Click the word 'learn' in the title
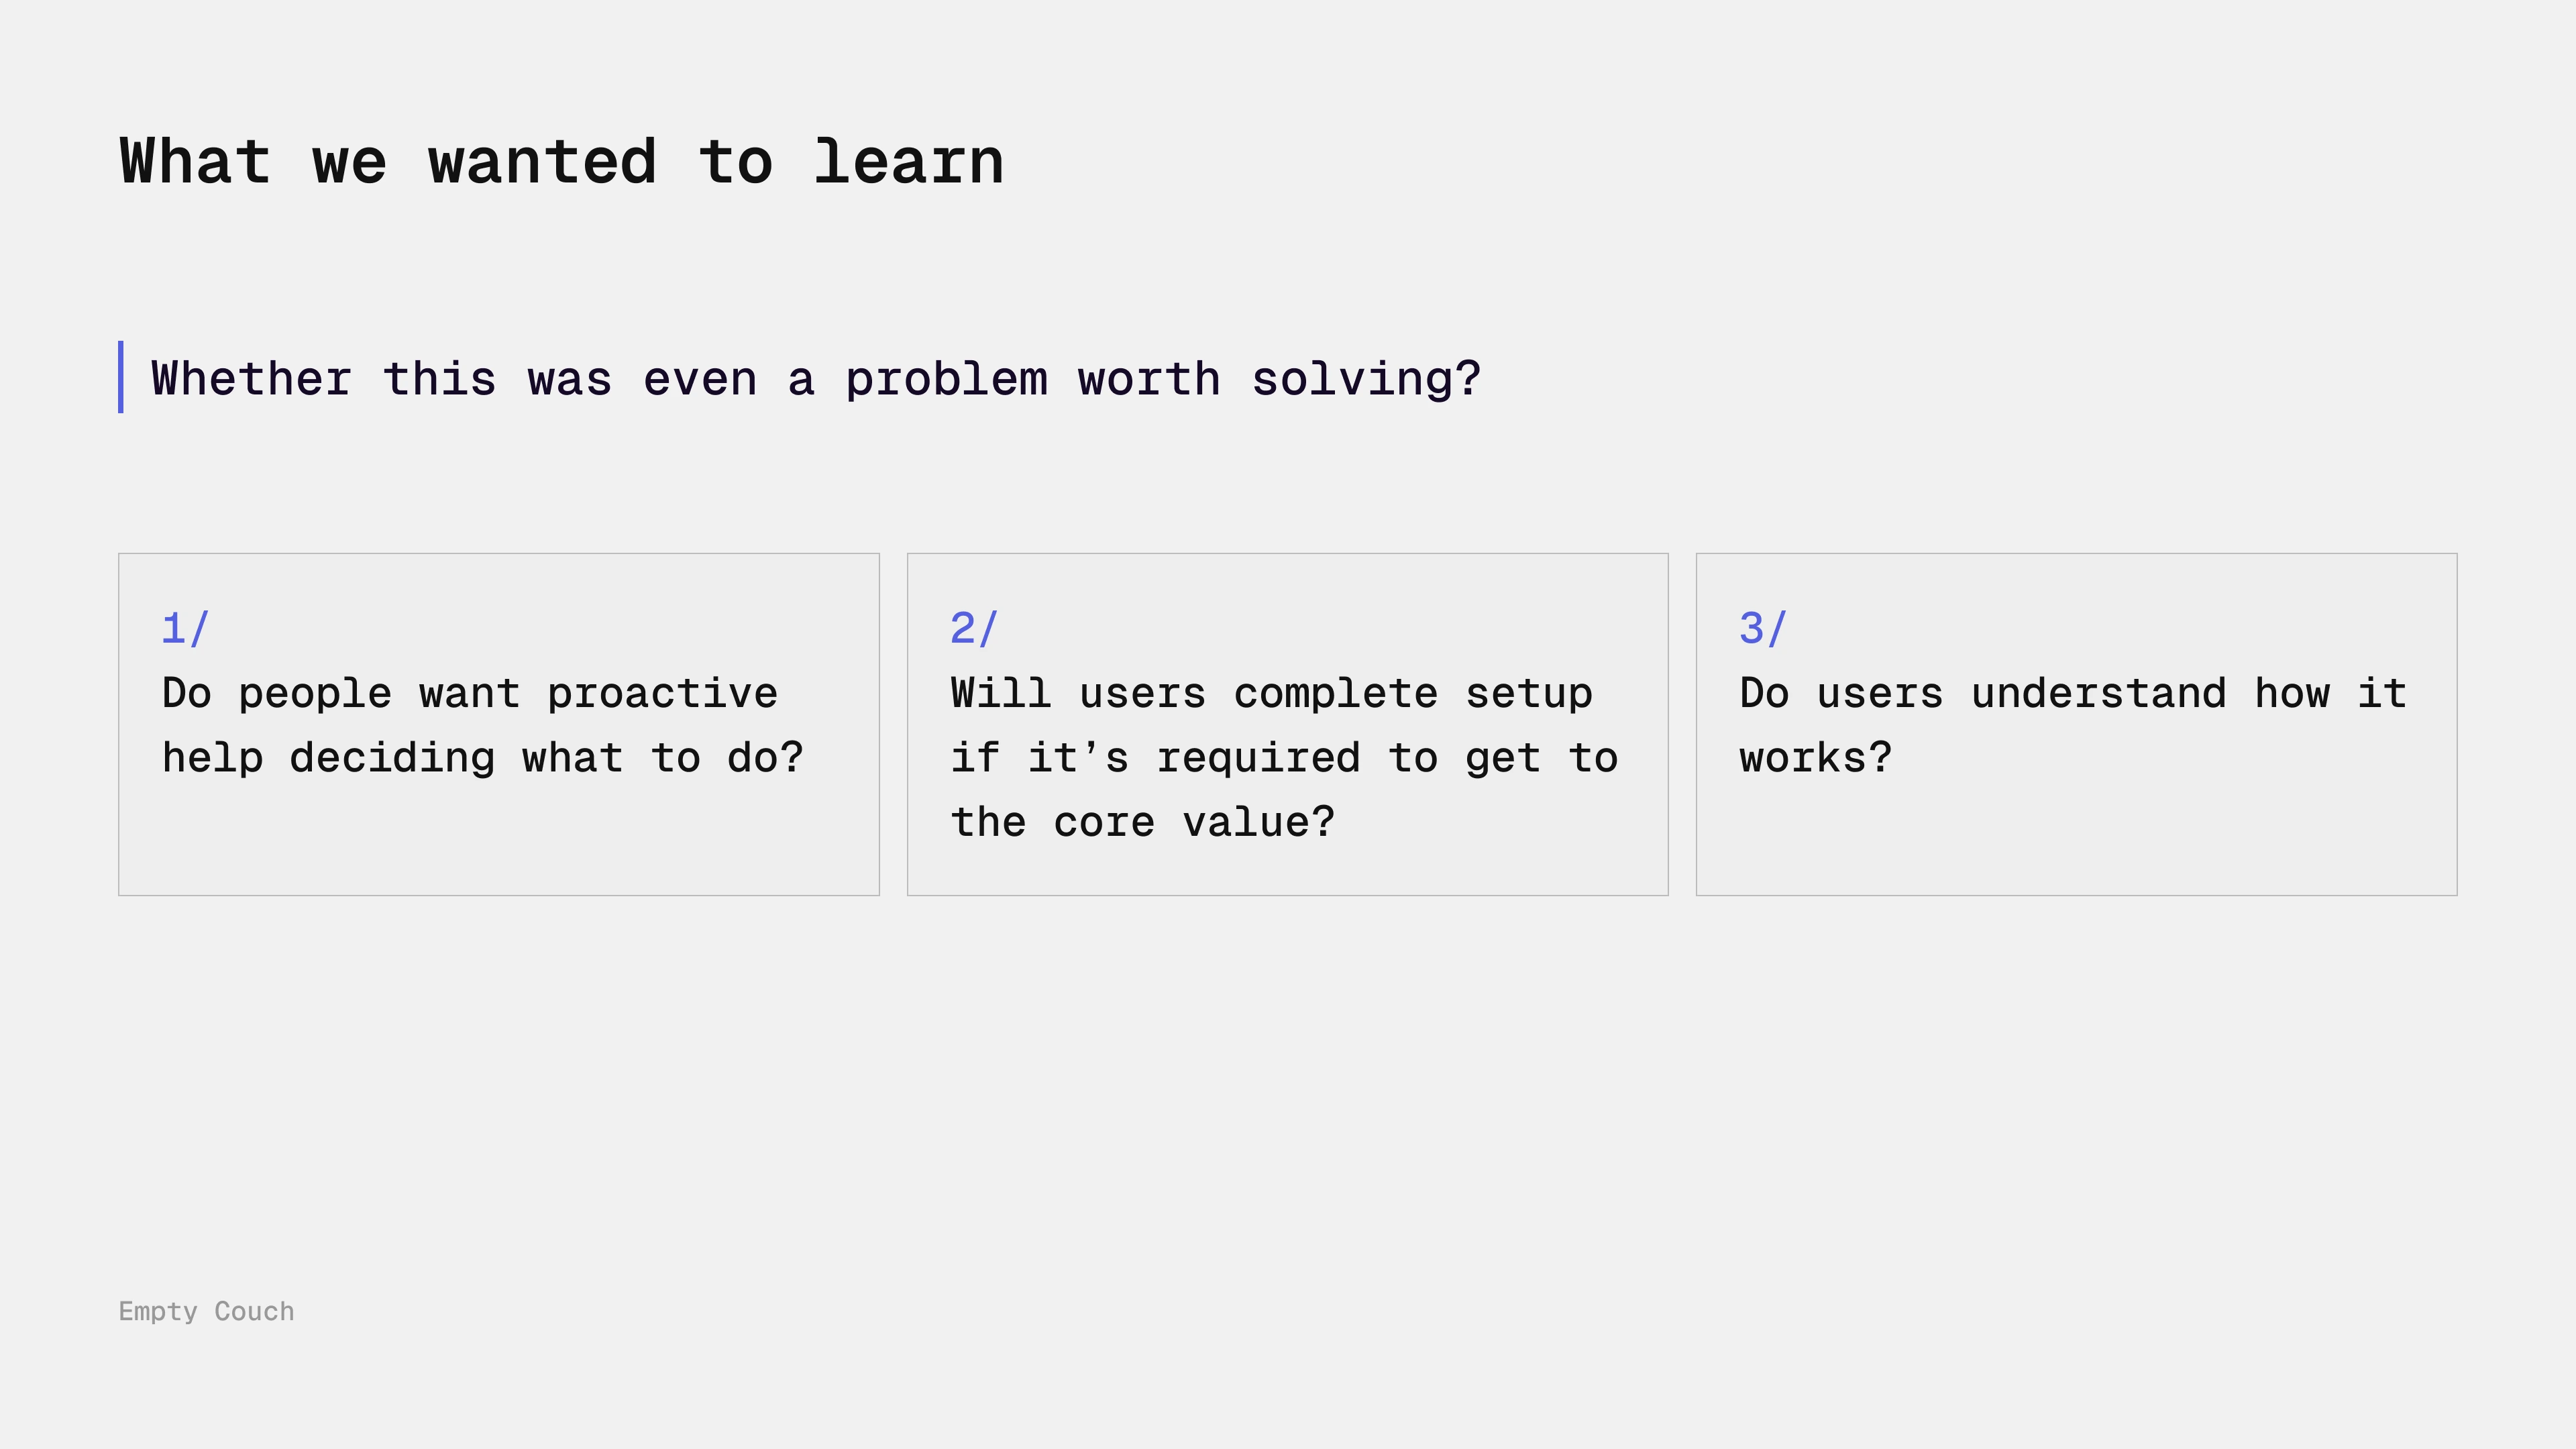The width and height of the screenshot is (2576, 1449). pos(908,162)
